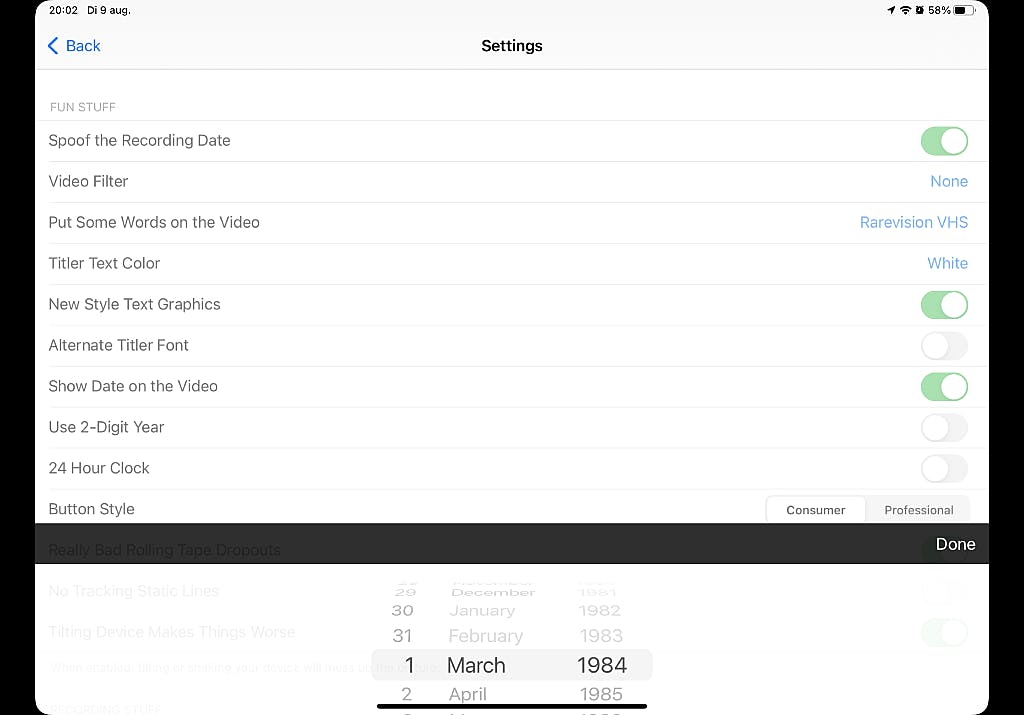Choose 1985 in the year wheel

coord(600,694)
